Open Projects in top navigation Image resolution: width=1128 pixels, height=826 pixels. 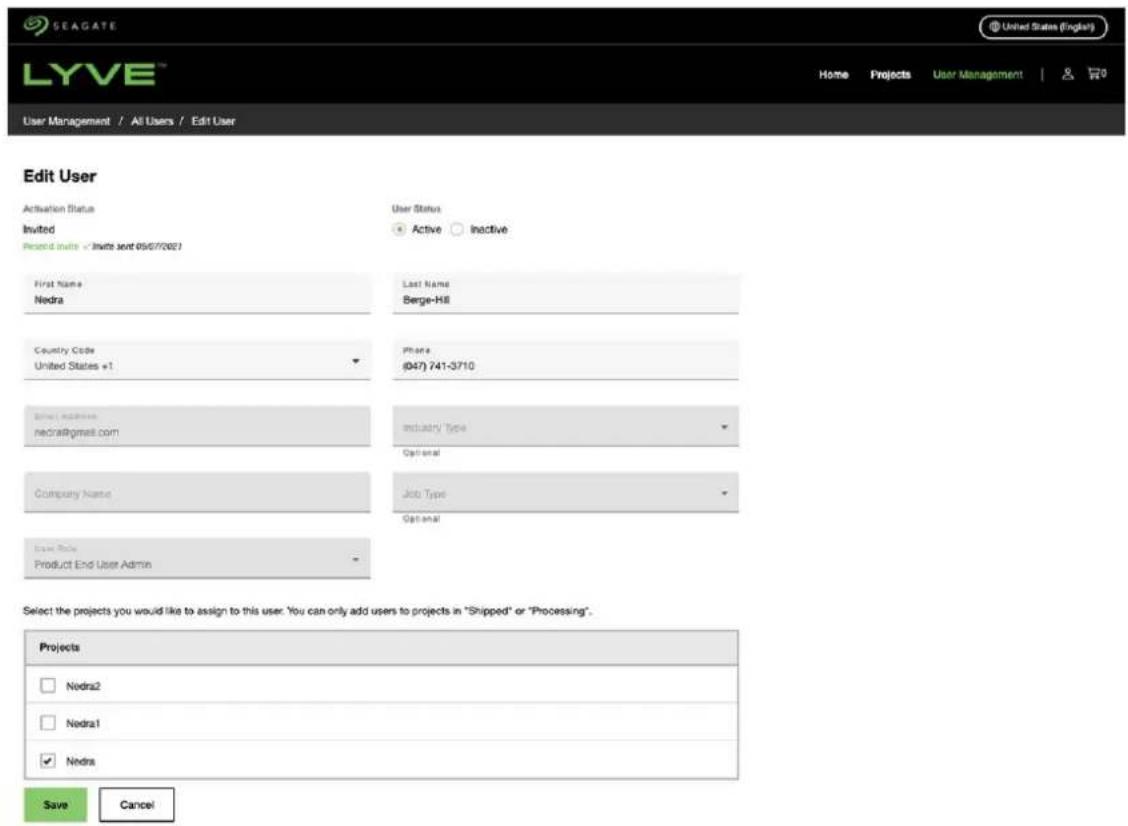tap(890, 74)
